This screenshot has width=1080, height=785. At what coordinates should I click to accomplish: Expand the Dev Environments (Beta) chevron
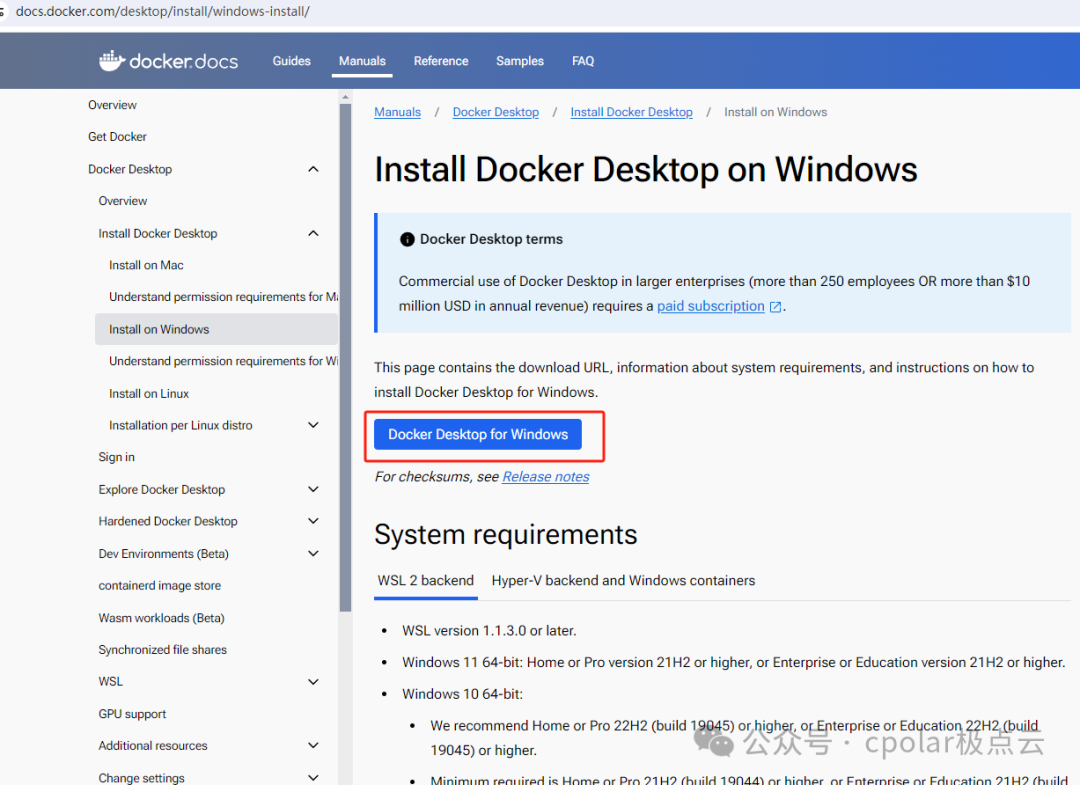(313, 553)
